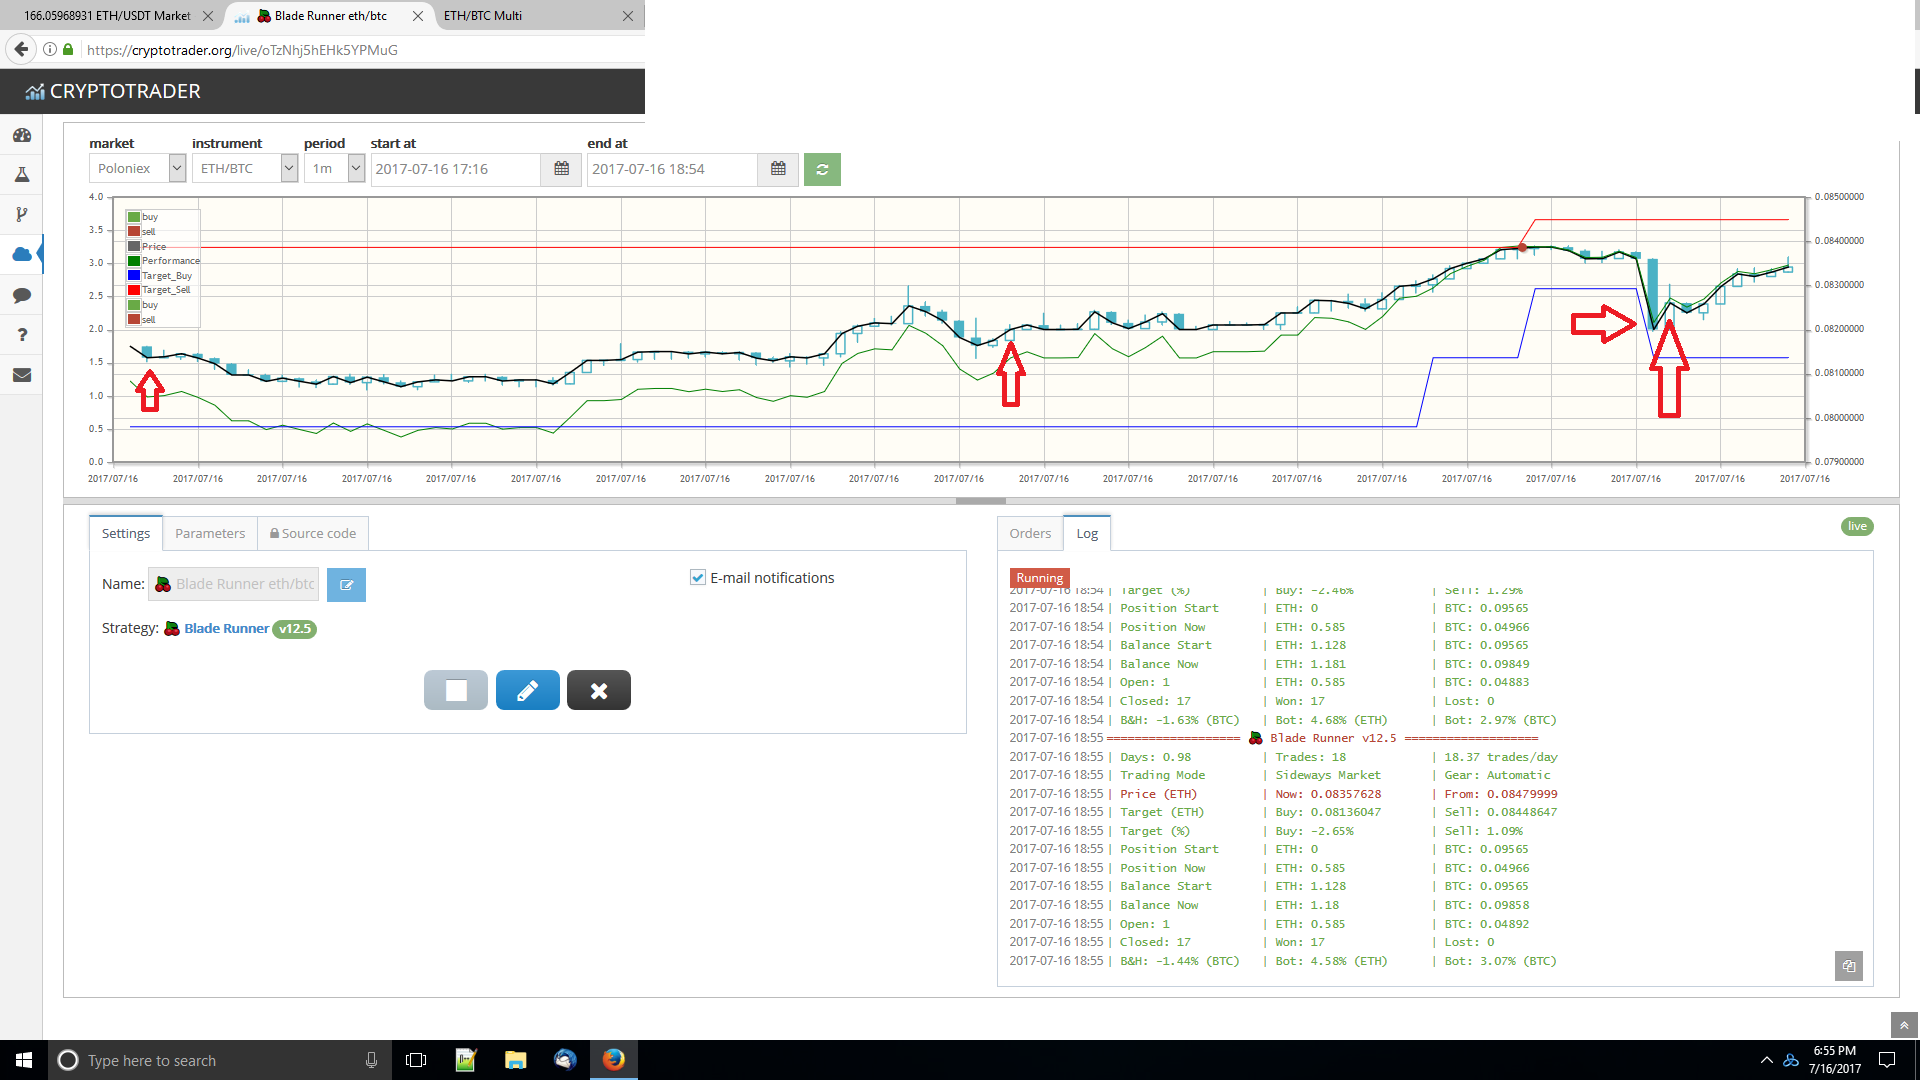Copy the log using the clipboard icon
This screenshot has width=1920, height=1082.
click(1849, 966)
